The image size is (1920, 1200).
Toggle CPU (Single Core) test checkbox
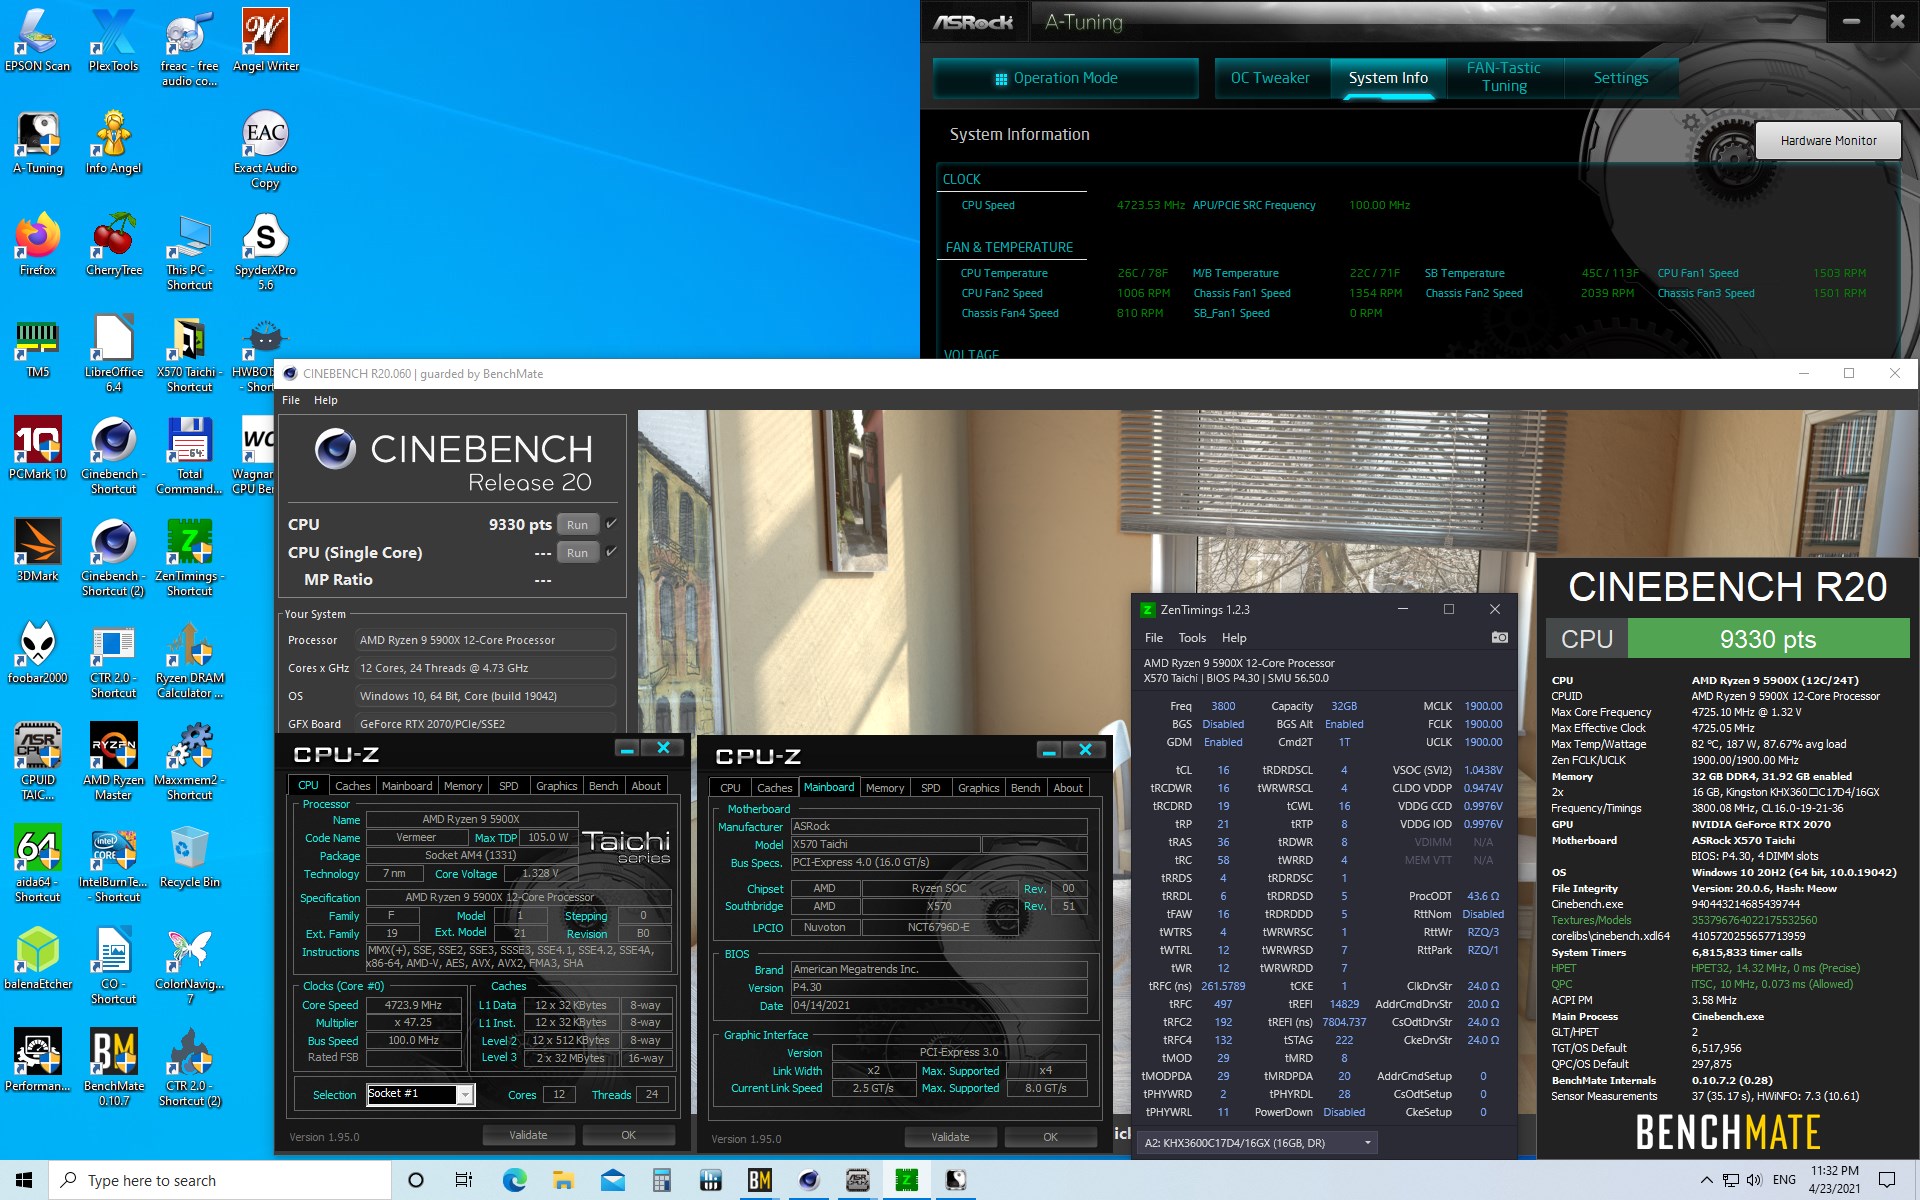[x=611, y=552]
